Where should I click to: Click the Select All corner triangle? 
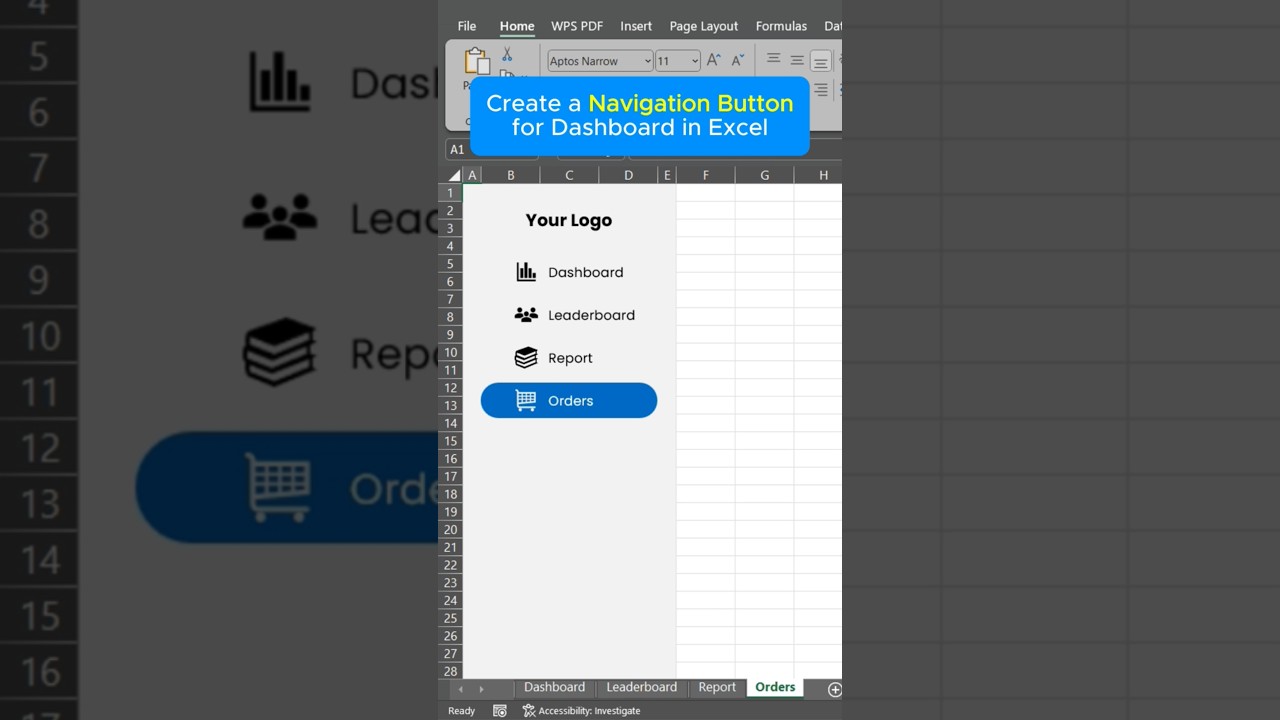click(453, 175)
